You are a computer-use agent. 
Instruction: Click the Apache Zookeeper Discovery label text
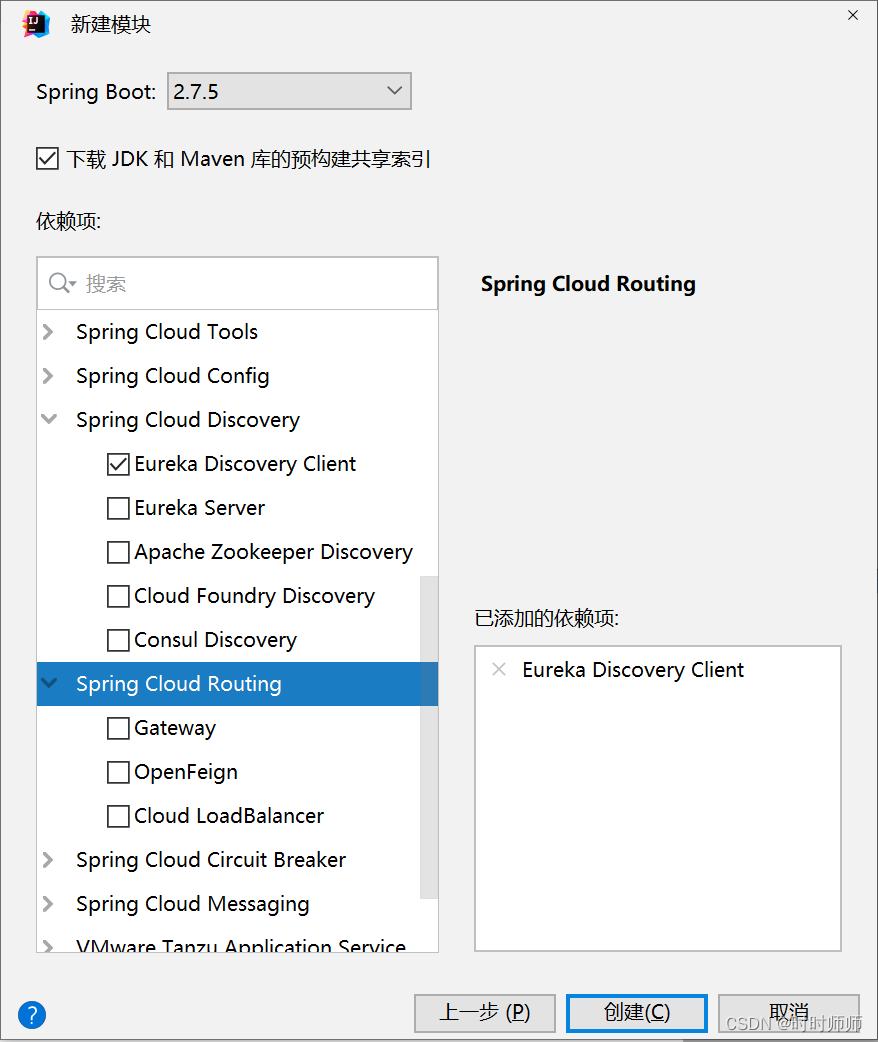[273, 552]
